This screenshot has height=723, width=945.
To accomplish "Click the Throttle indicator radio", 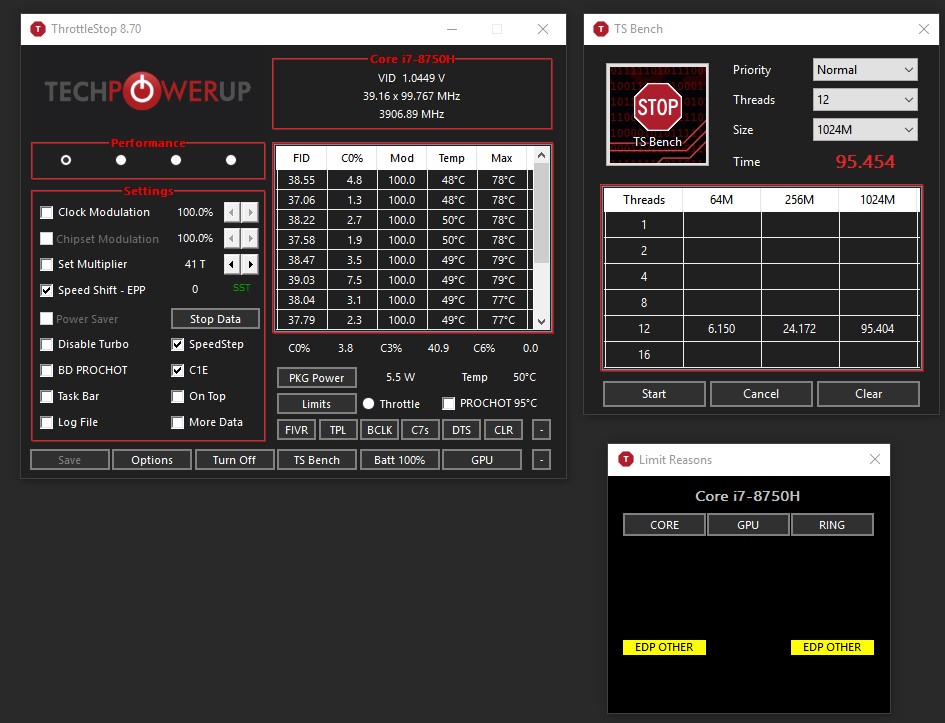I will click(x=368, y=404).
